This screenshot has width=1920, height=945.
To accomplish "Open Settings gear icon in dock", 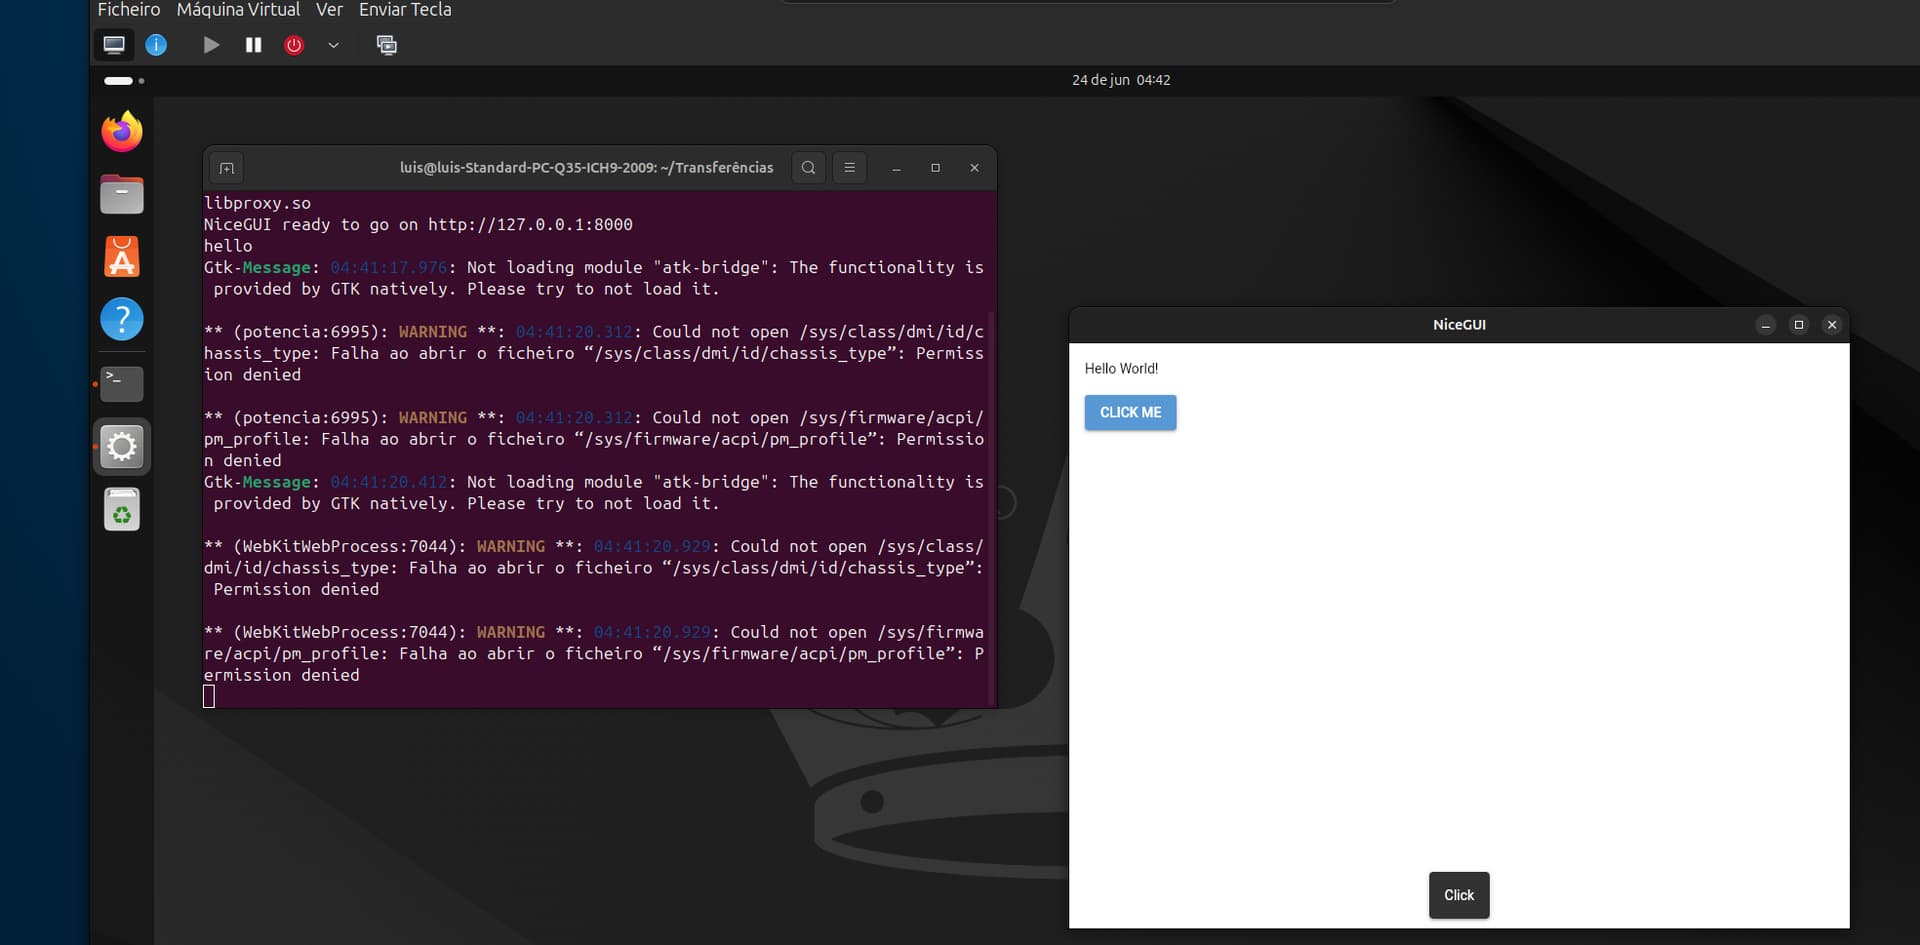I will point(122,446).
